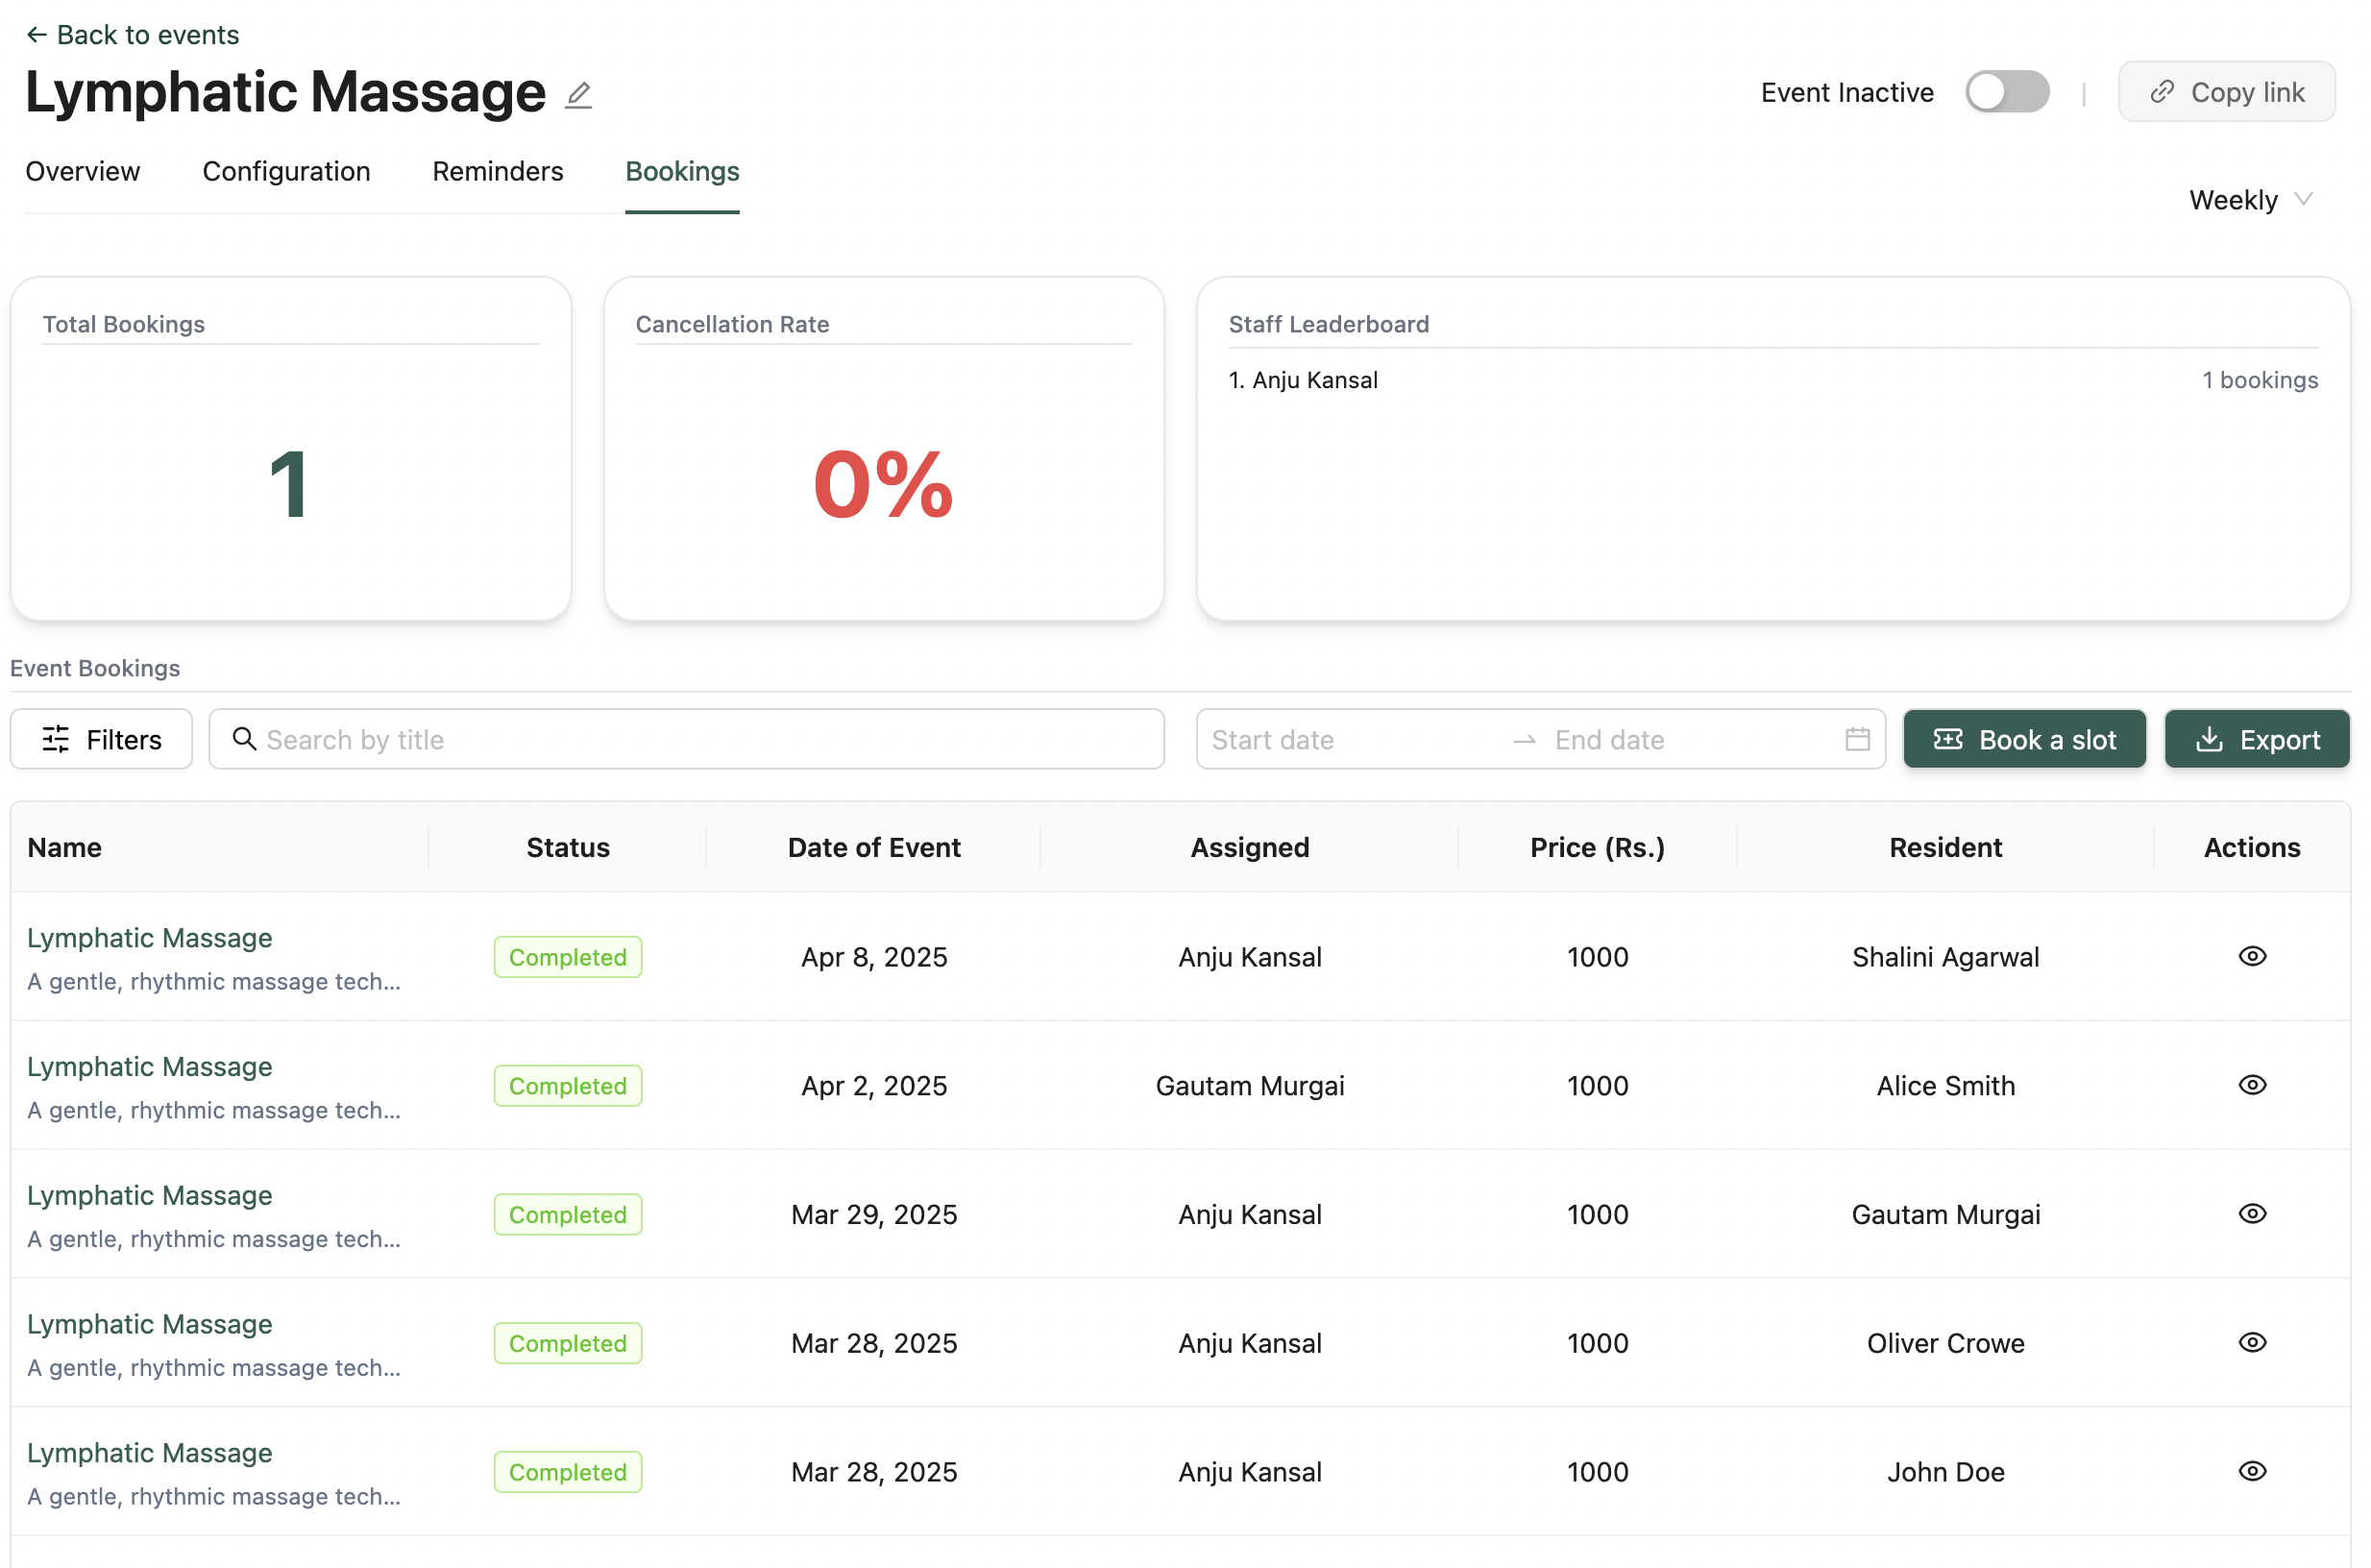
Task: View Shalini Agarwal booking via eye icon
Action: click(2251, 957)
